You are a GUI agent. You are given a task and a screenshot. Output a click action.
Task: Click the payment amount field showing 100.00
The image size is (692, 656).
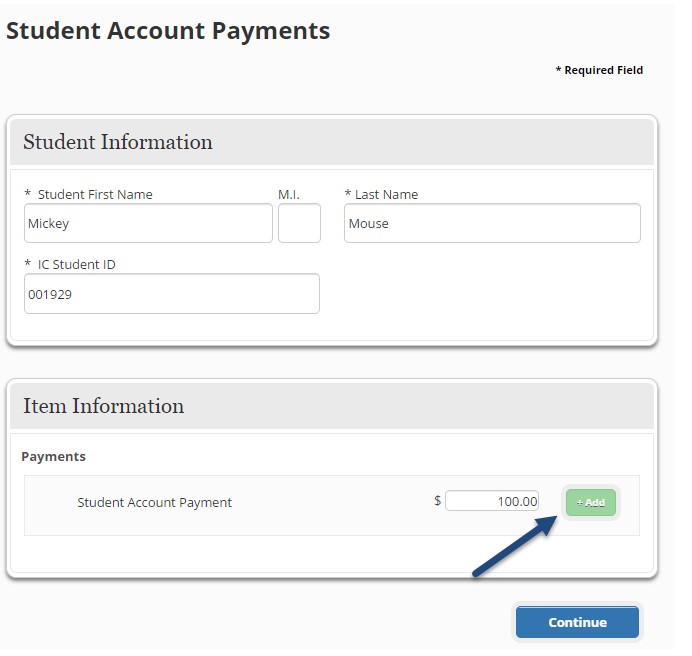(492, 501)
